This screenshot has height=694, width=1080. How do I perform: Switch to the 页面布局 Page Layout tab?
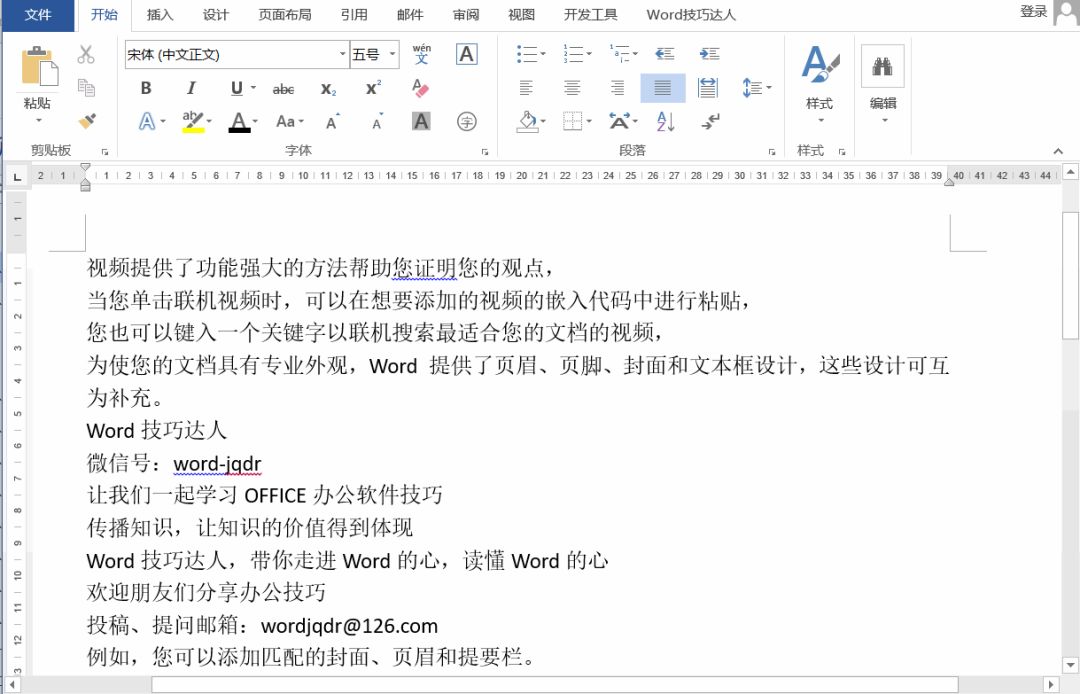click(284, 14)
